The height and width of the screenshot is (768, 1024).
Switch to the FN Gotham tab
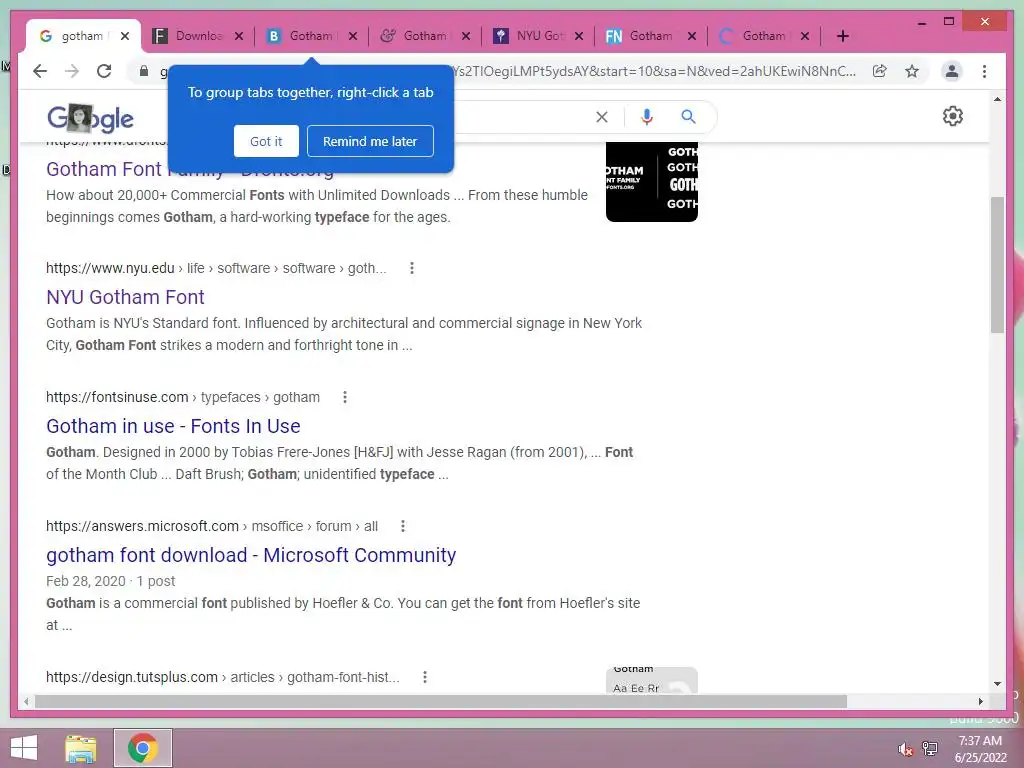648,36
